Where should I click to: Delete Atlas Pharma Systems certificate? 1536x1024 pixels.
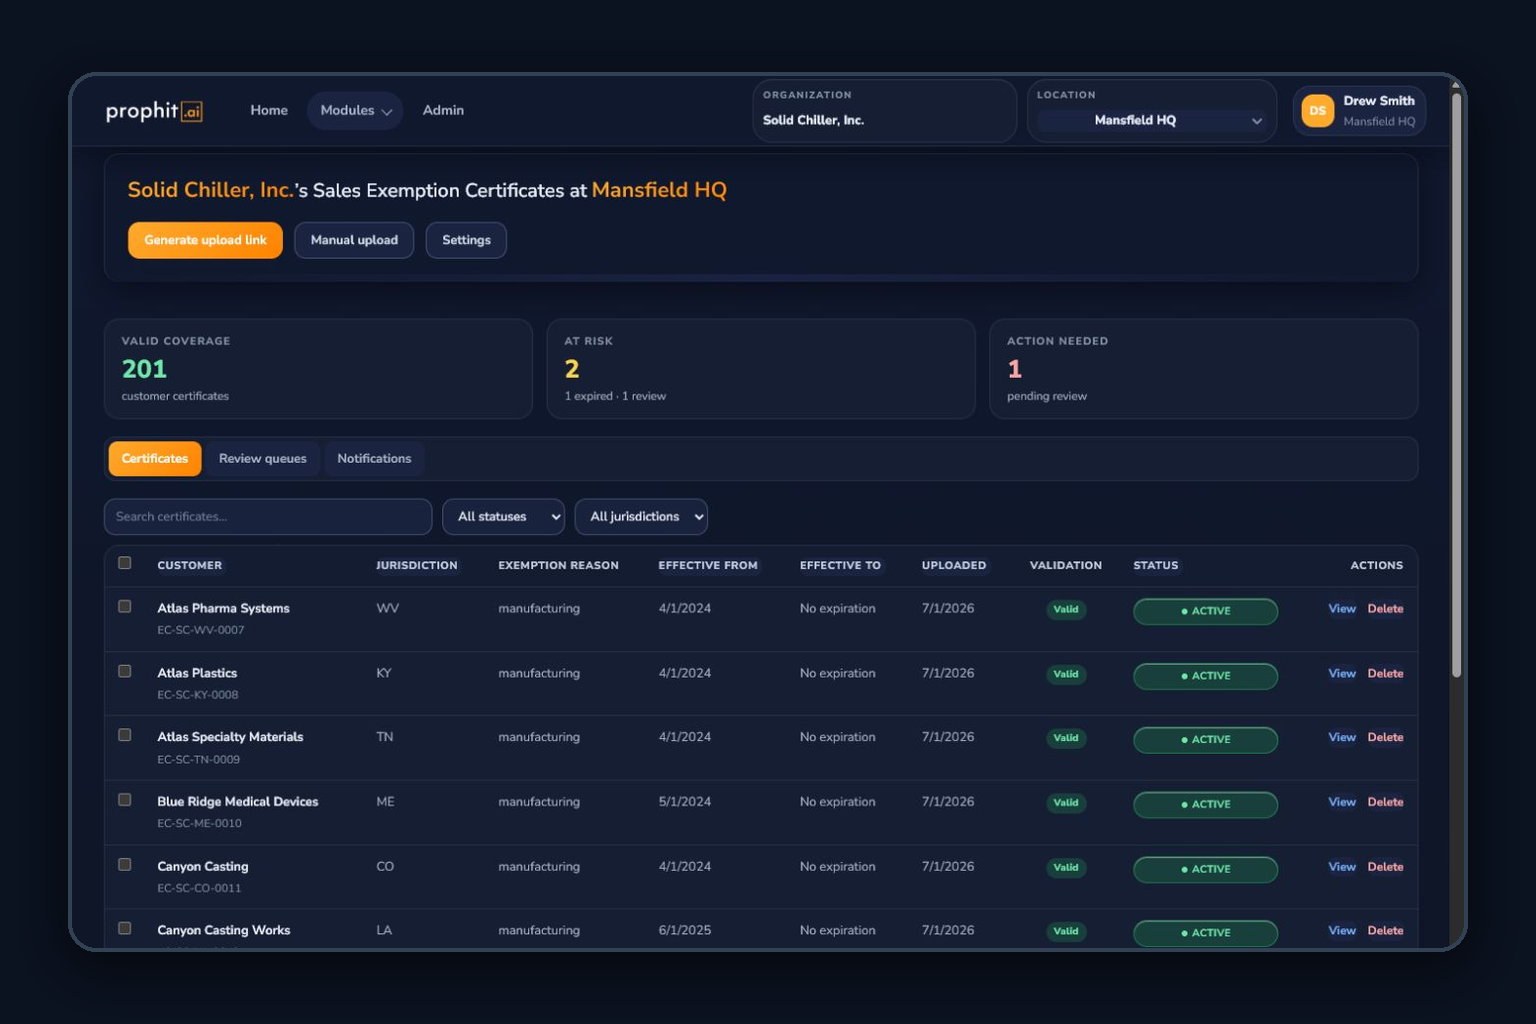click(1385, 609)
